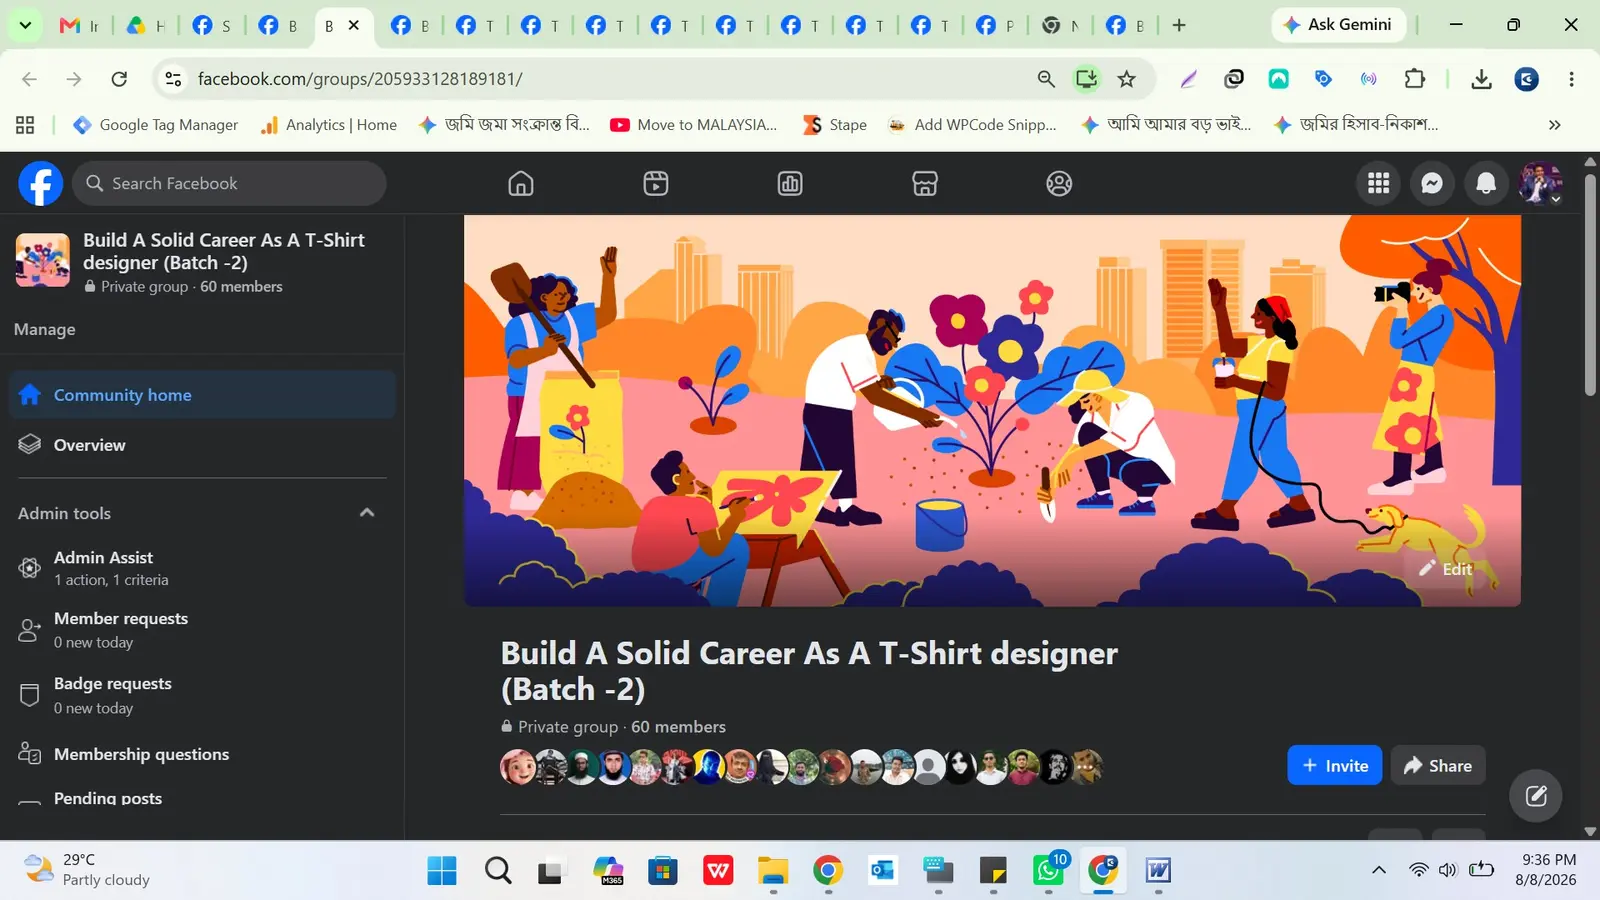Open the Facebook menu grid icon
1600x900 pixels.
(x=1379, y=183)
